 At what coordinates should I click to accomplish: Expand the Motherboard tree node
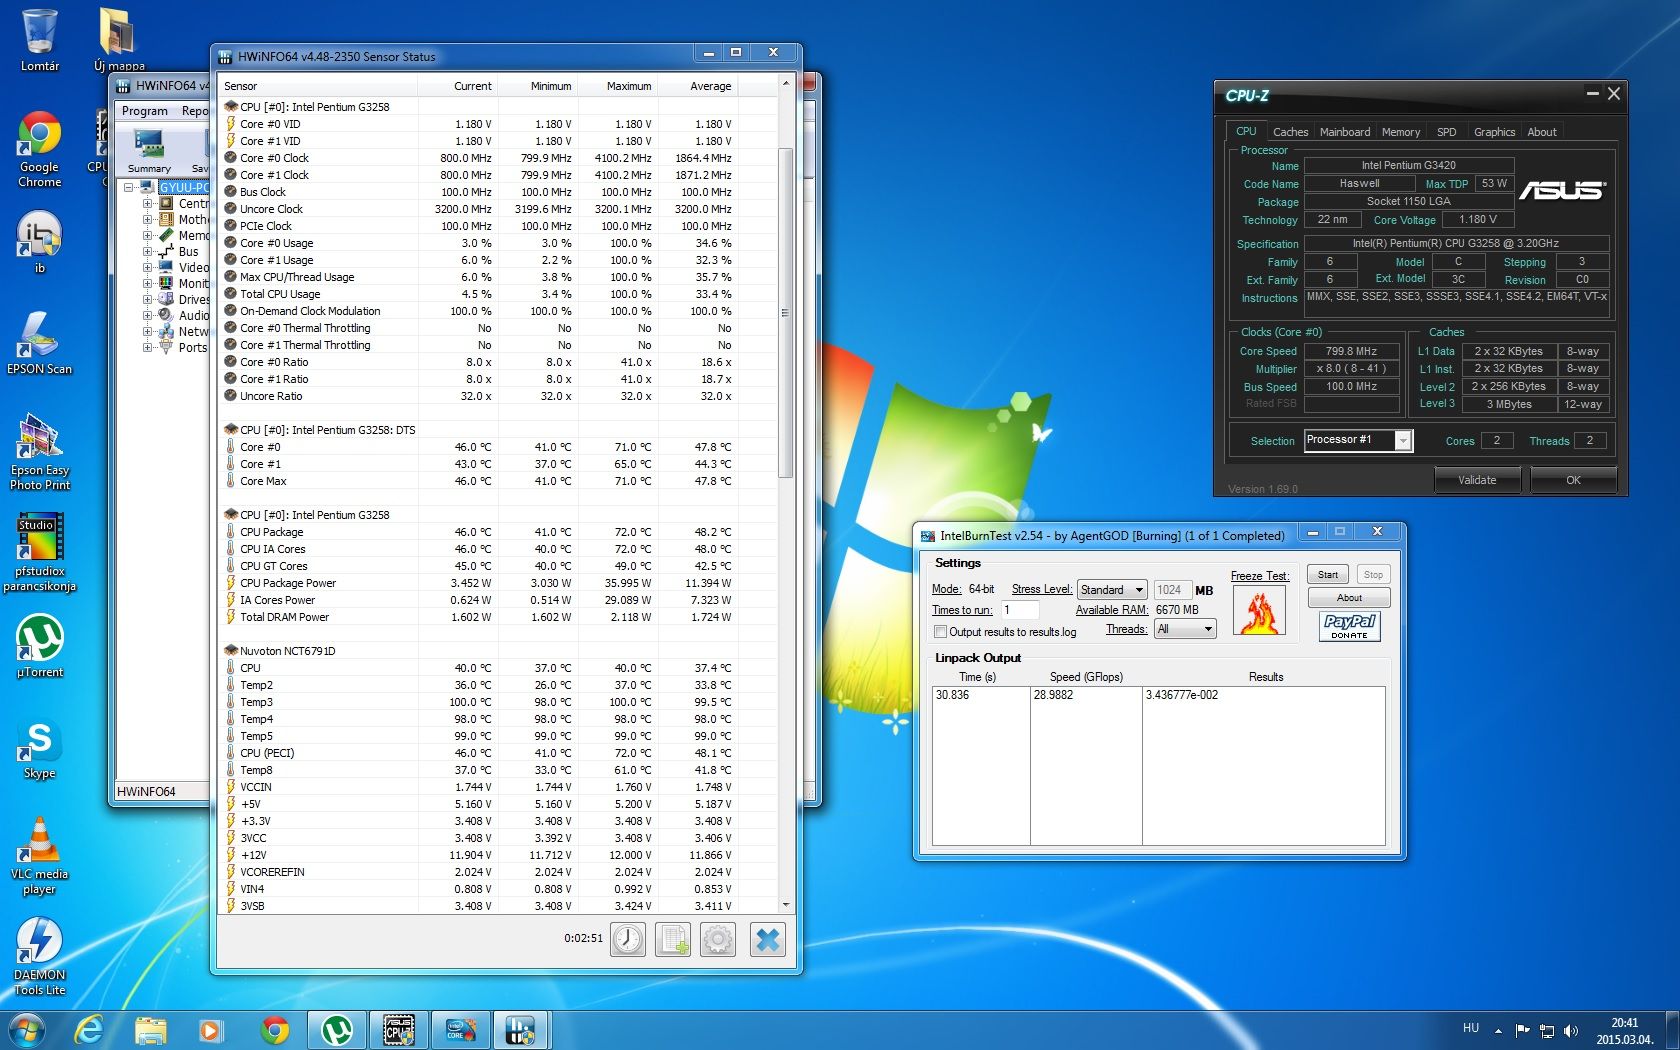(147, 219)
